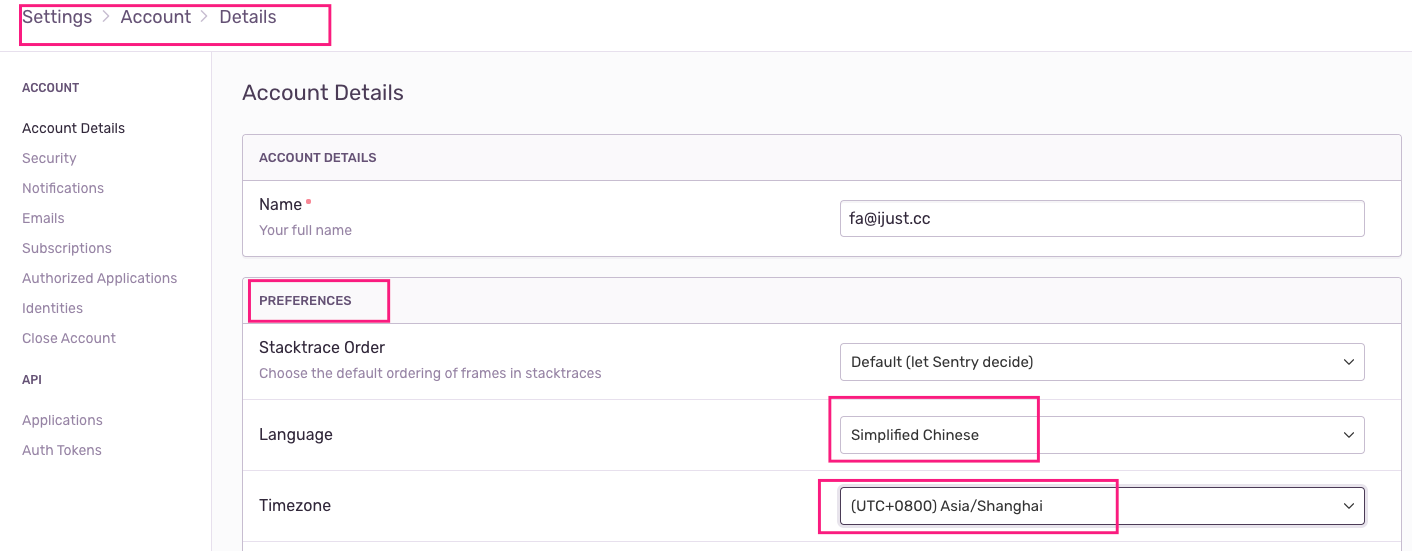Screen dimensions: 1412x551
Task: Go to Notifications settings
Action: [x=63, y=188]
